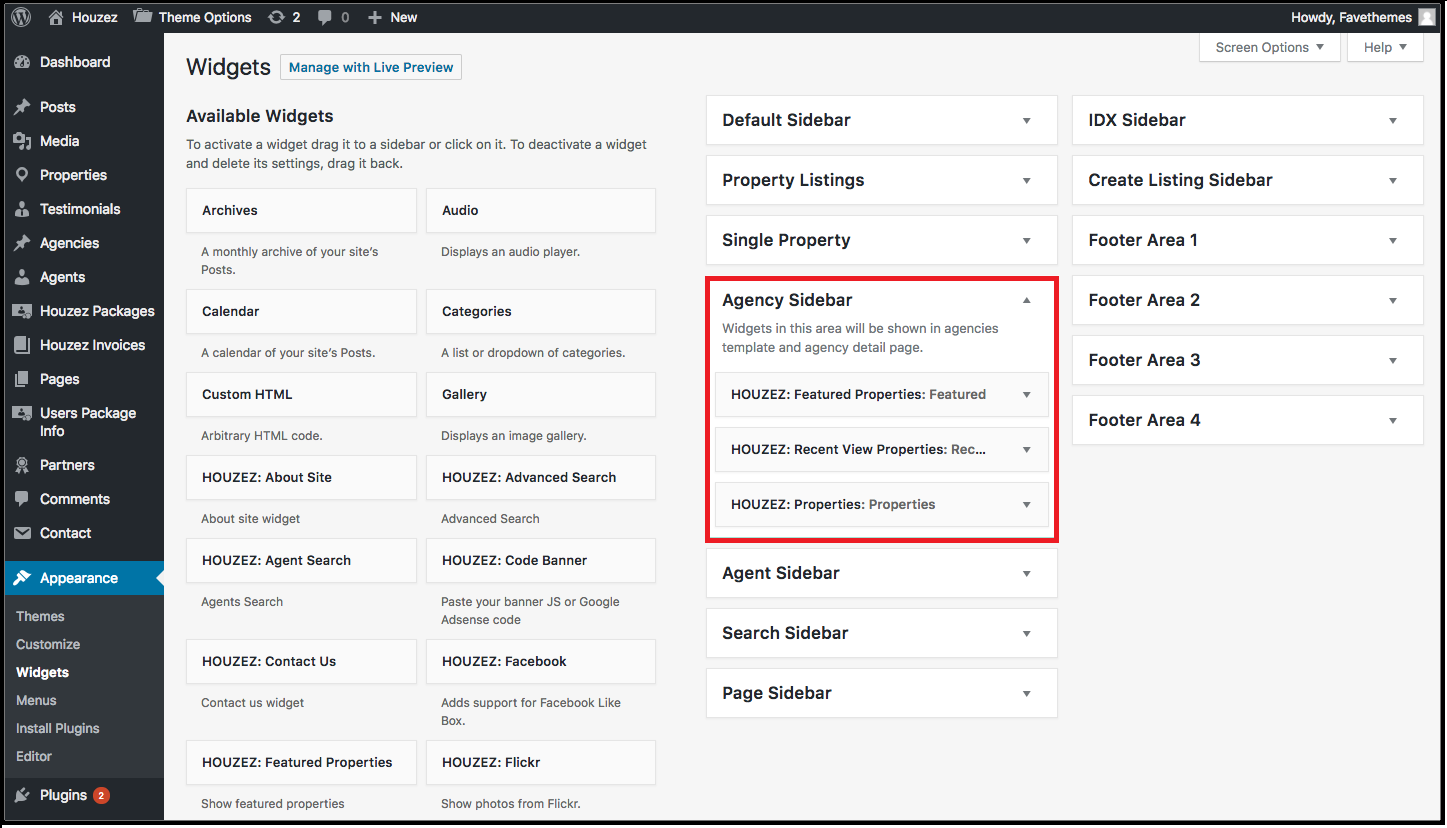The width and height of the screenshot is (1447, 828).
Task: Open the Help dropdown tab
Action: pos(1385,47)
